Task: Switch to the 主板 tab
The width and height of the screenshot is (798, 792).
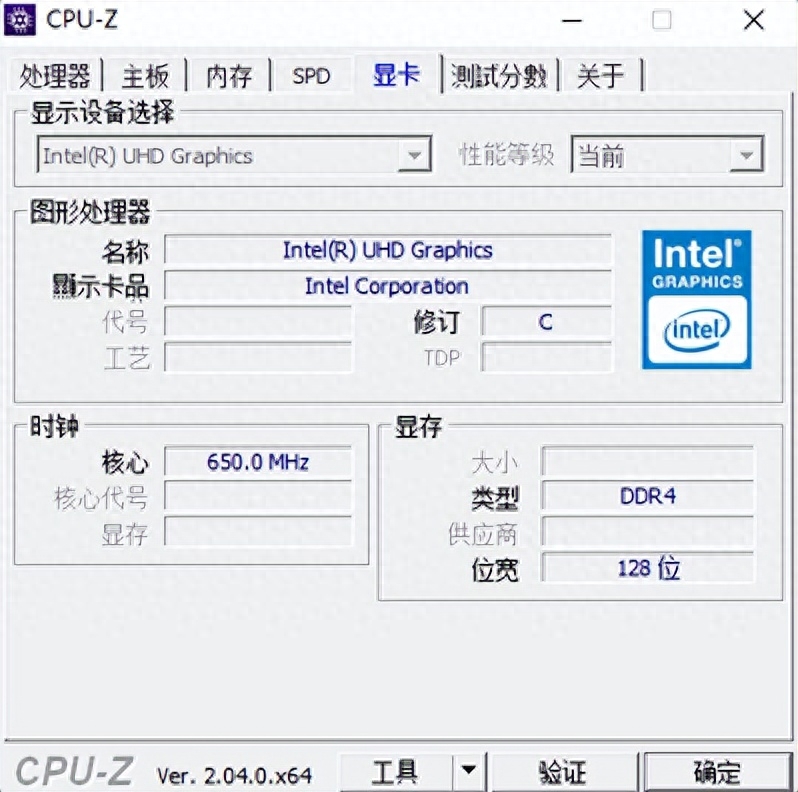Action: (145, 76)
